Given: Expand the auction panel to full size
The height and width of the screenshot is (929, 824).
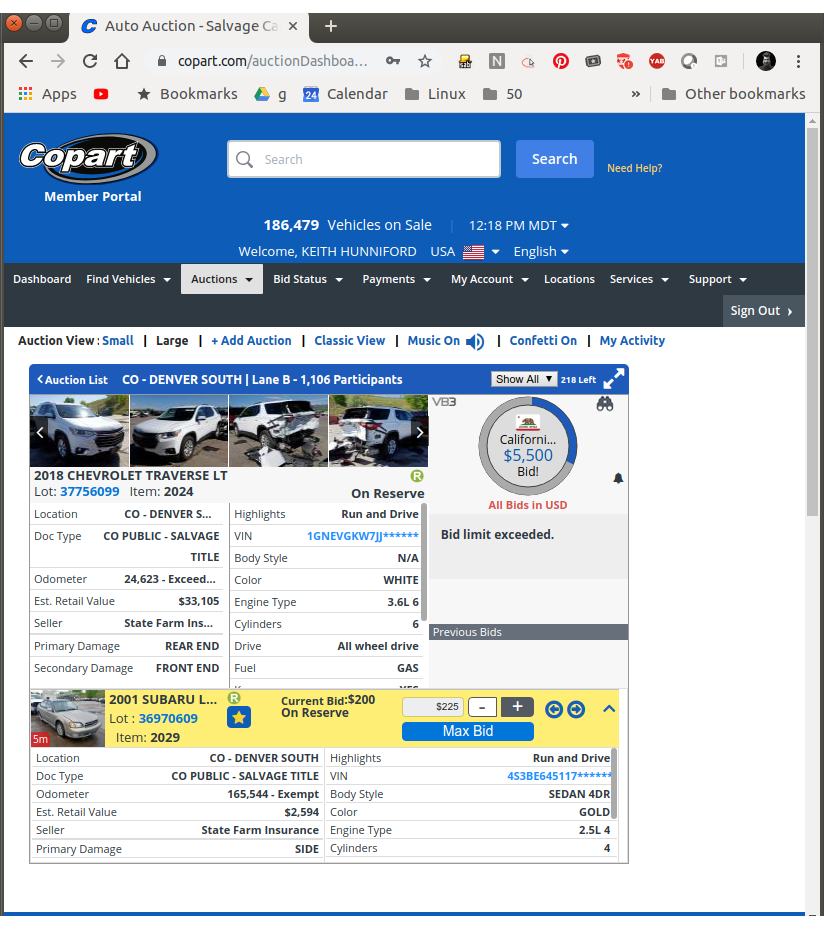Looking at the screenshot, I should point(613,379).
